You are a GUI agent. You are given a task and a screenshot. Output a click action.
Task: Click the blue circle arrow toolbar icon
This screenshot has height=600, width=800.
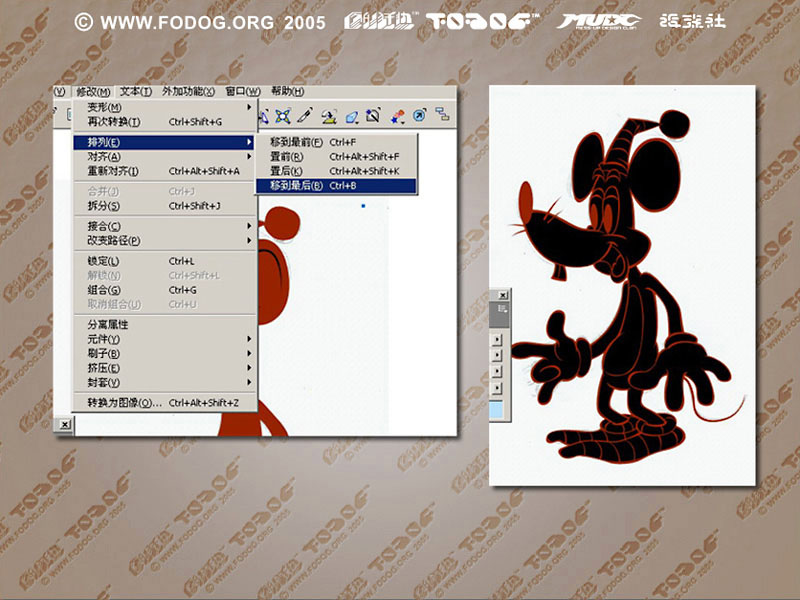coord(419,115)
